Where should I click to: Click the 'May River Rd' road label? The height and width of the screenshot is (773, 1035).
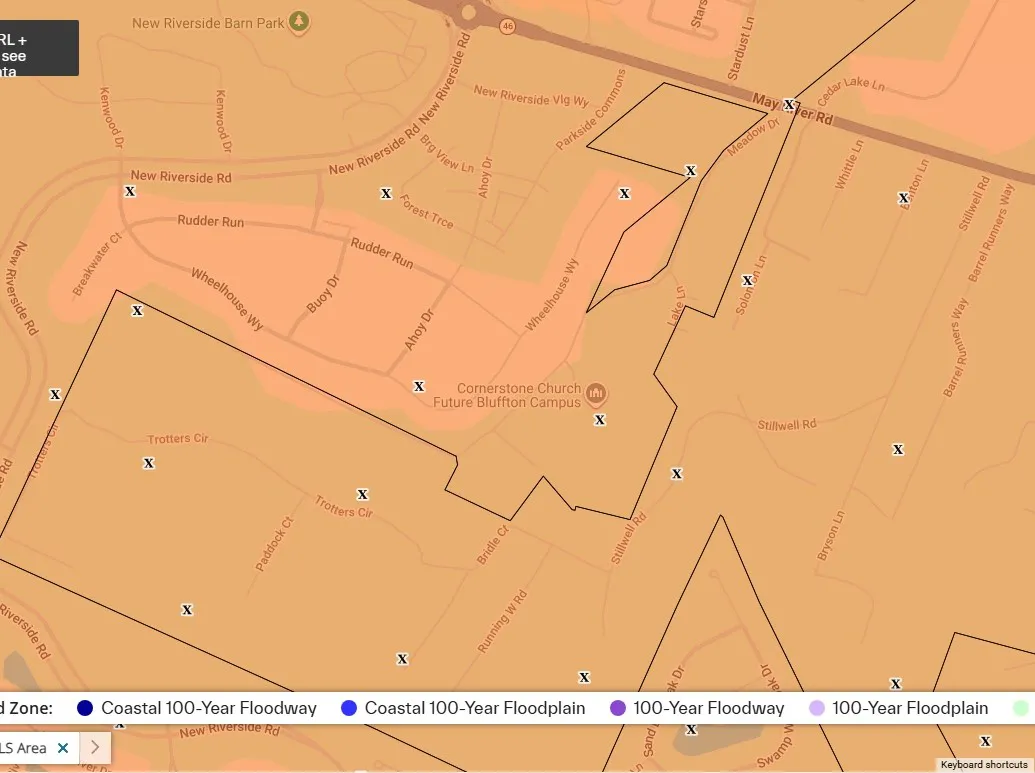tap(793, 109)
